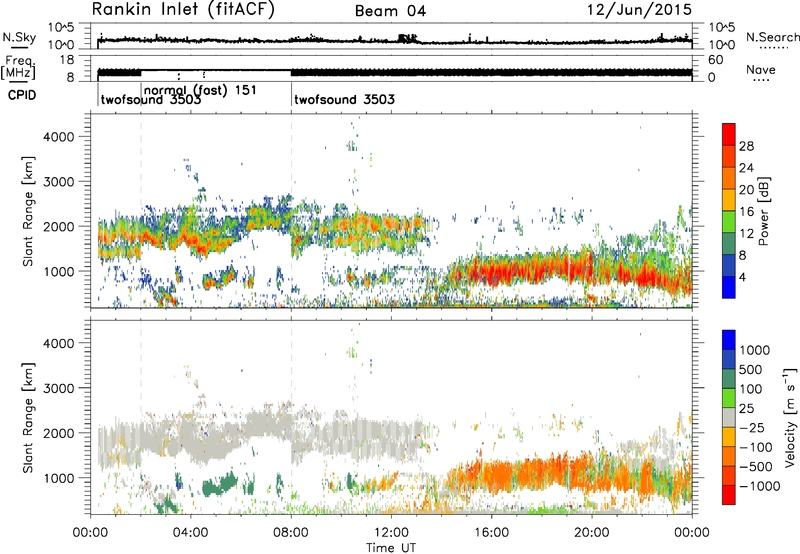Click the second 'twofsound 3503' label after 08:00

344,99
